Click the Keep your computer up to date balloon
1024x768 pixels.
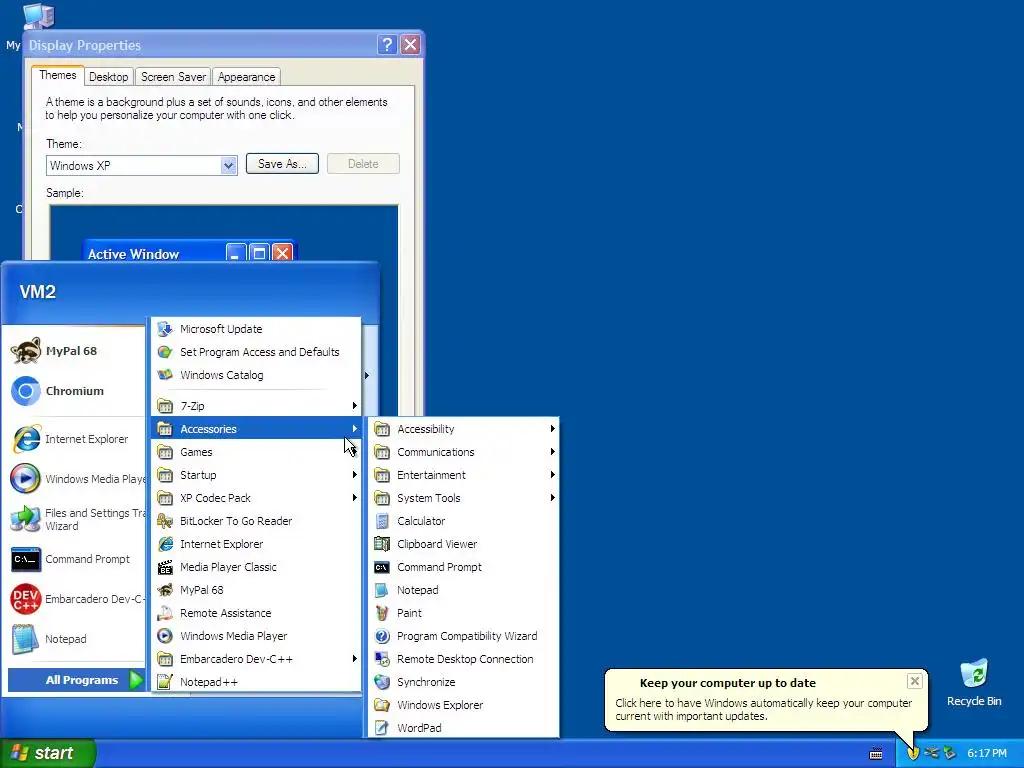[765, 699]
